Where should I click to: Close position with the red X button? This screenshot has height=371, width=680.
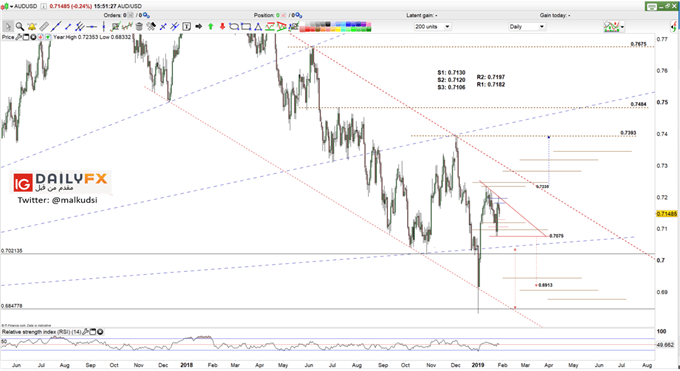pyautogui.click(x=284, y=15)
